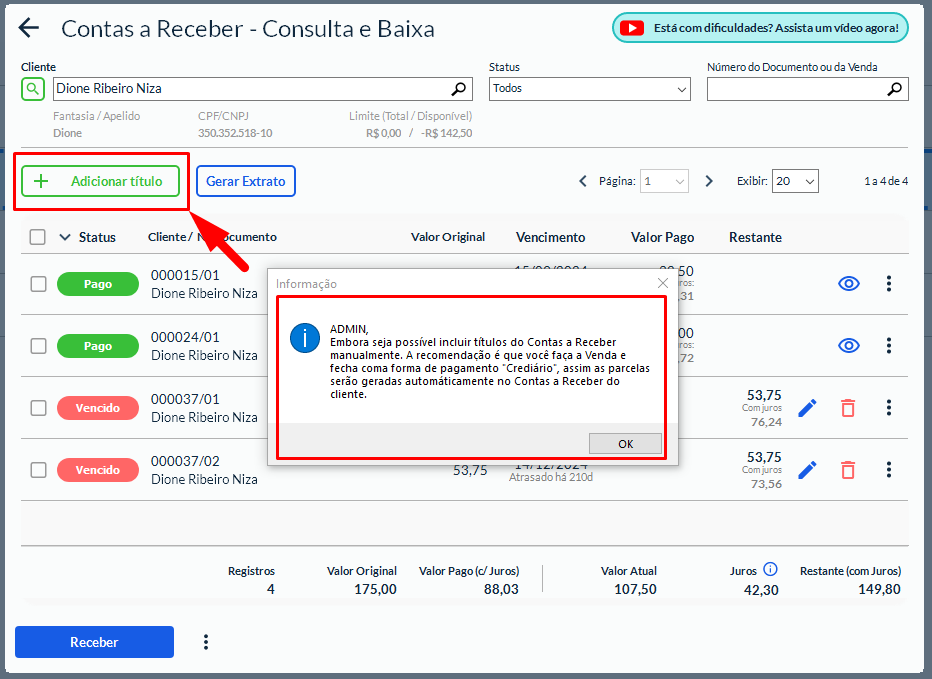Open the Página number dropdown
This screenshot has height=679, width=932.
coord(665,181)
